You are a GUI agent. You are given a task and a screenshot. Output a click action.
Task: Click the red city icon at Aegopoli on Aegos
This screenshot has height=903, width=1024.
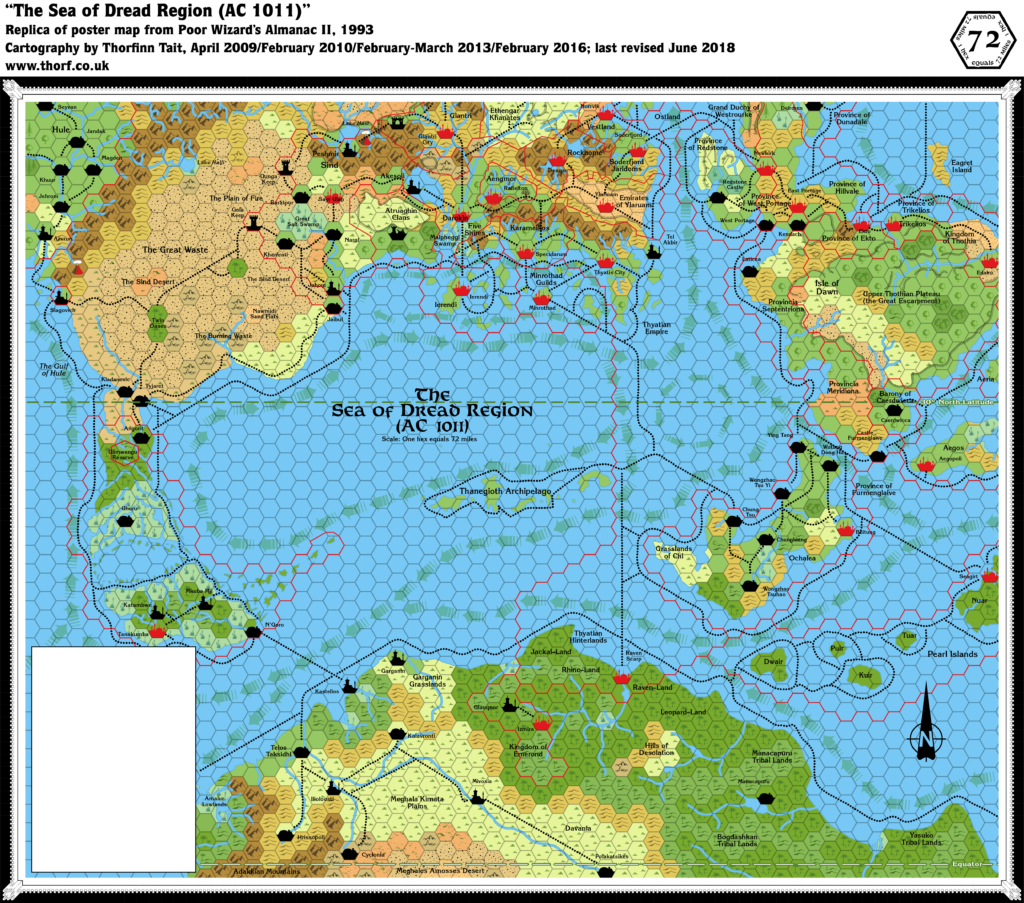pos(925,465)
